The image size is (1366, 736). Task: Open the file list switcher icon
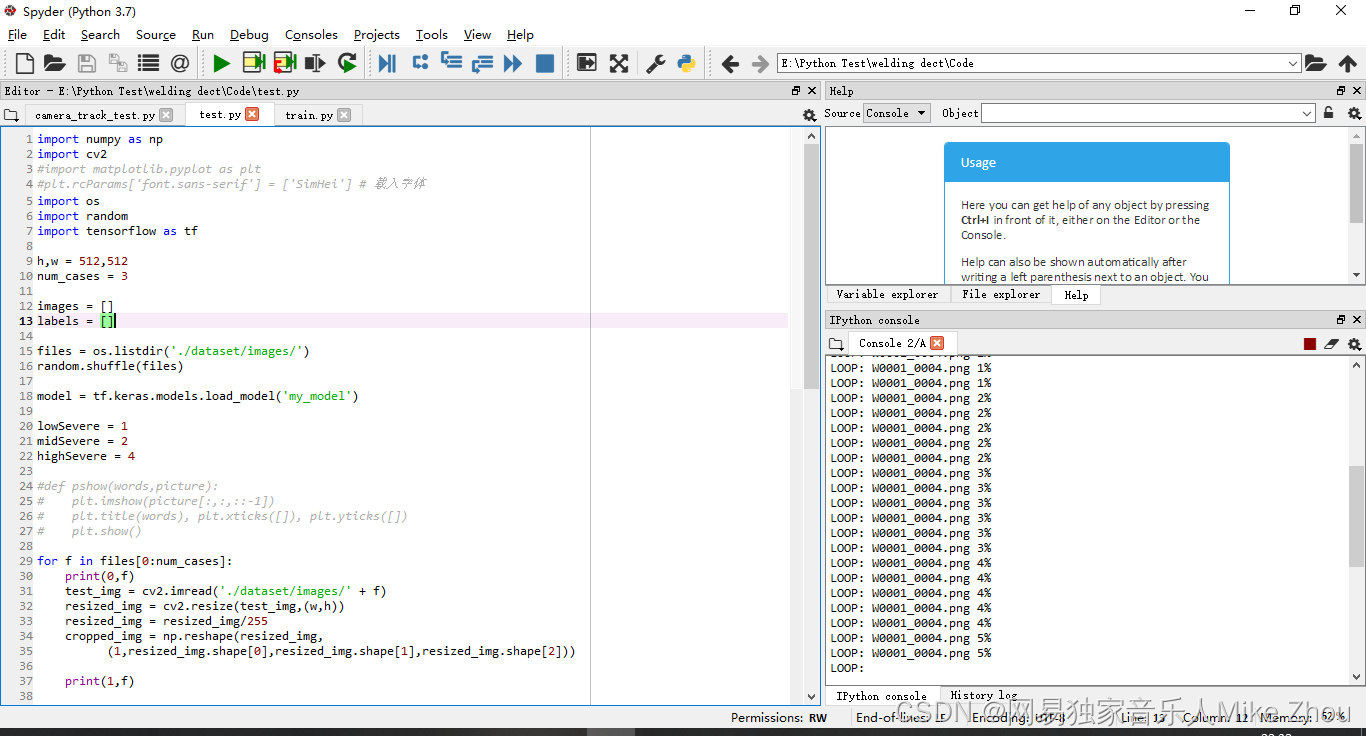148,63
